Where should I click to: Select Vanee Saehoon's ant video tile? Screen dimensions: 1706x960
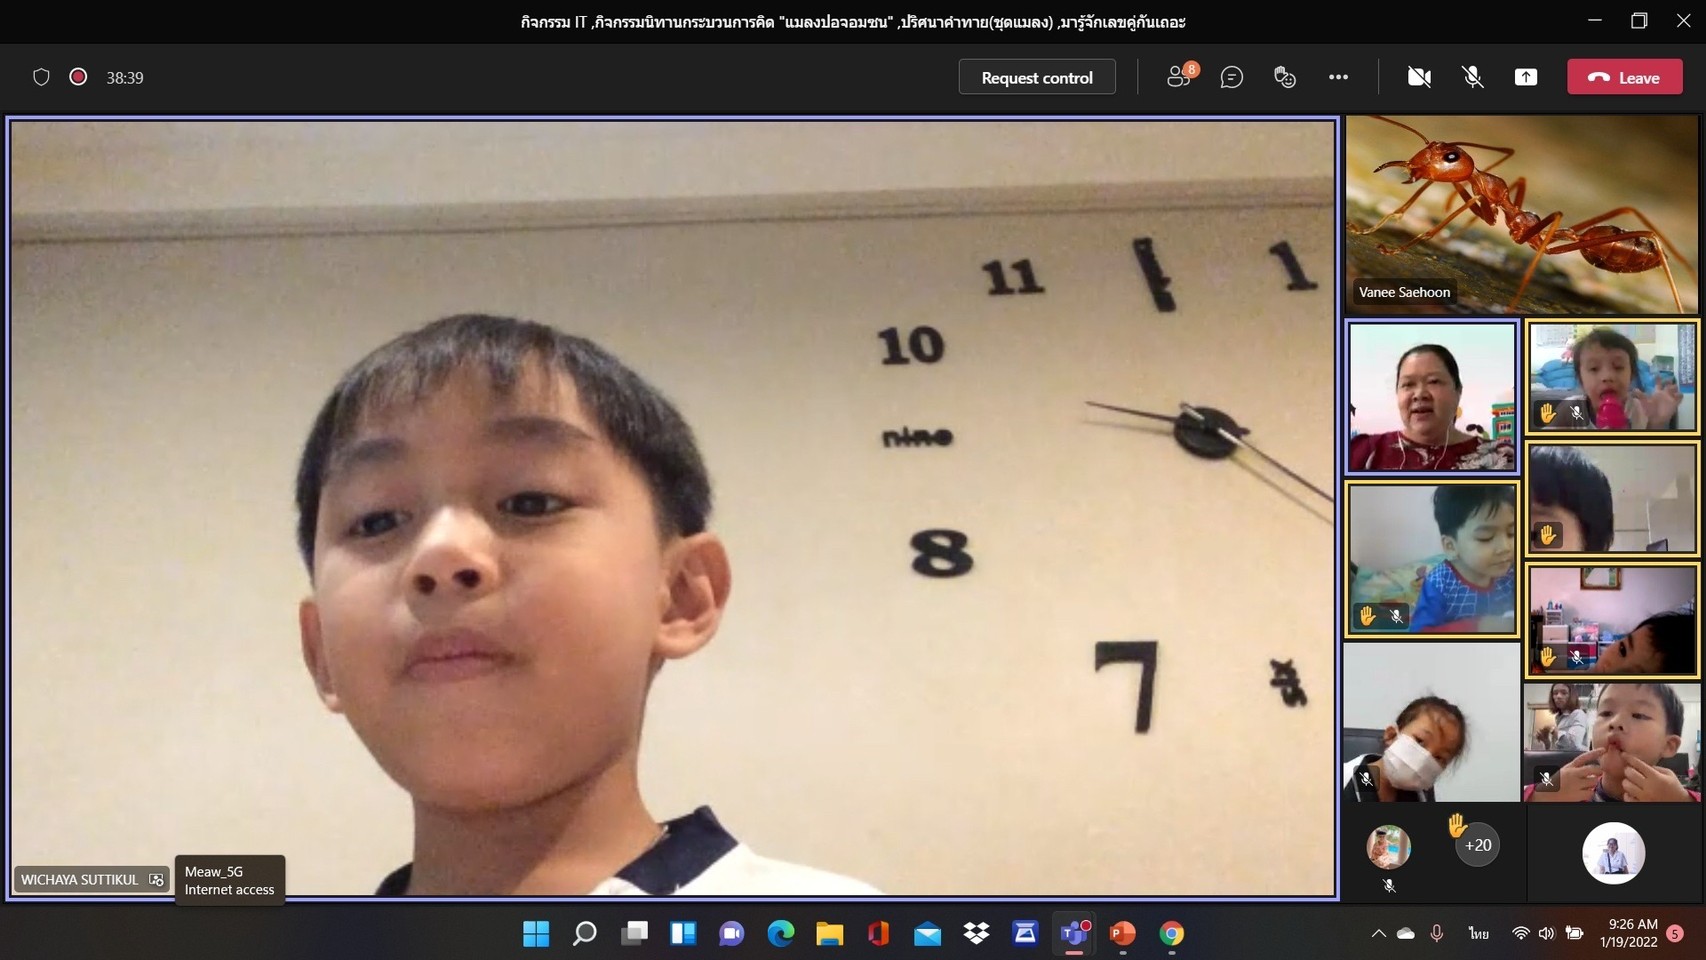[1521, 214]
